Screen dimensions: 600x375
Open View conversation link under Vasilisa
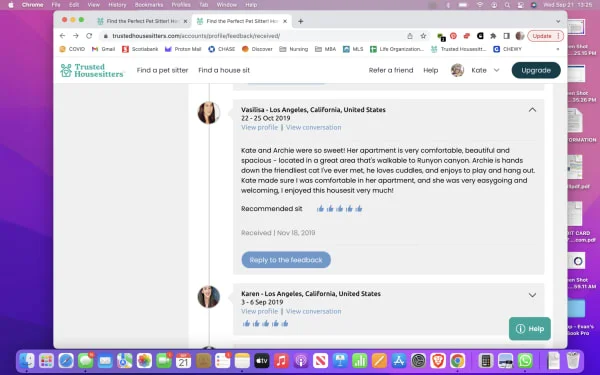[x=313, y=127]
